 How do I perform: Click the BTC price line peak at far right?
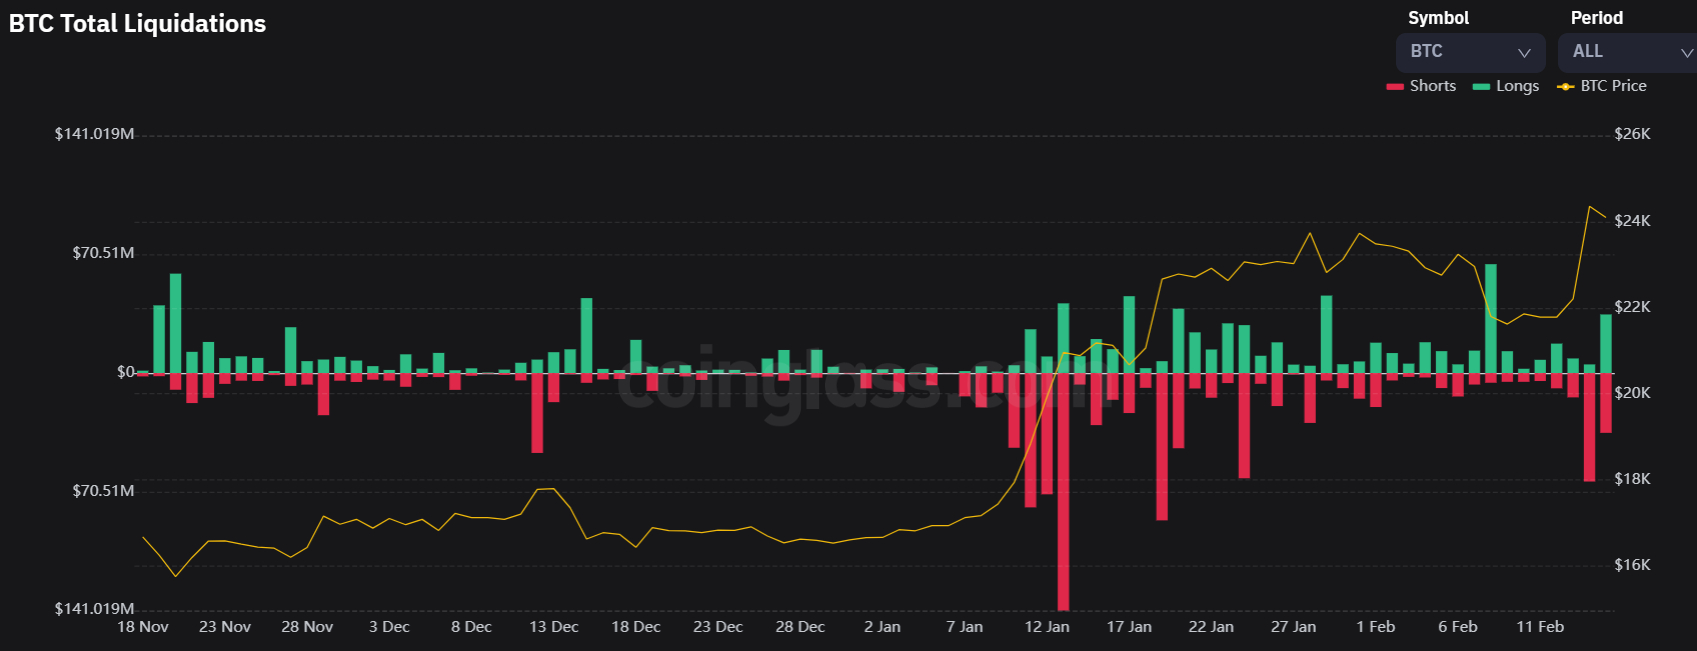(1589, 207)
